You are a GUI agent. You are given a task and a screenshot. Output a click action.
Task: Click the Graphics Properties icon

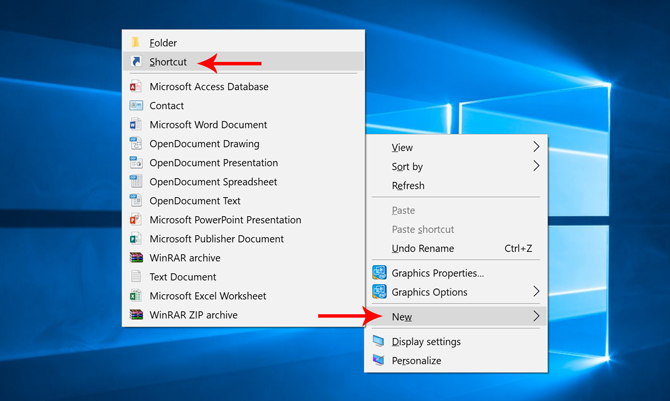coord(379,273)
